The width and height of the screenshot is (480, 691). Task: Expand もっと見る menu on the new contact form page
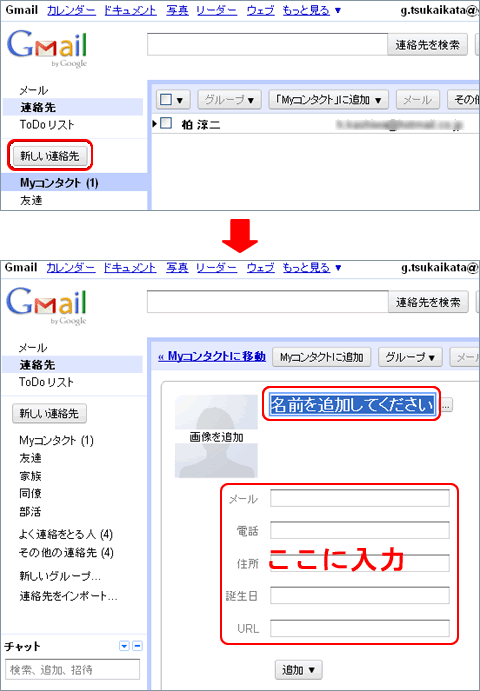(312, 267)
